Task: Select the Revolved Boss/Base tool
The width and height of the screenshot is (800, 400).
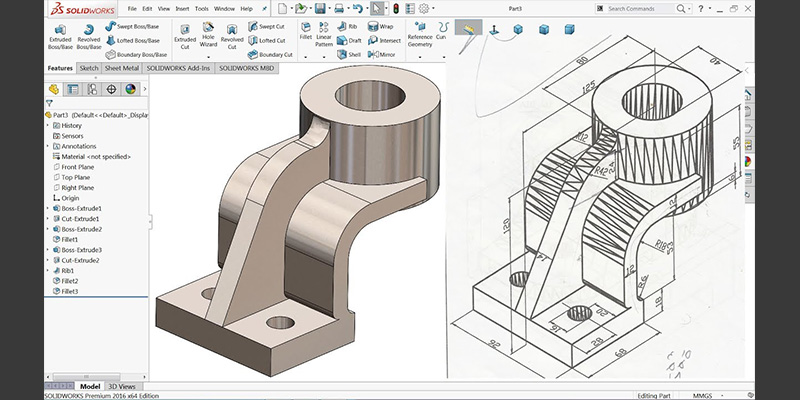Action: click(x=89, y=37)
